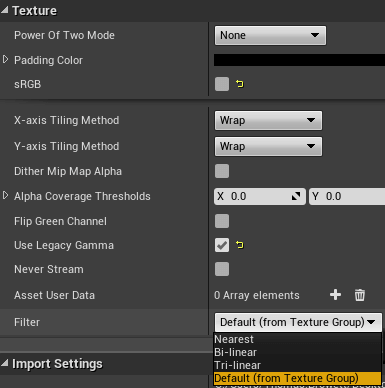Choose Bi-linear filter option
The height and width of the screenshot is (388, 385).
[x=297, y=352]
